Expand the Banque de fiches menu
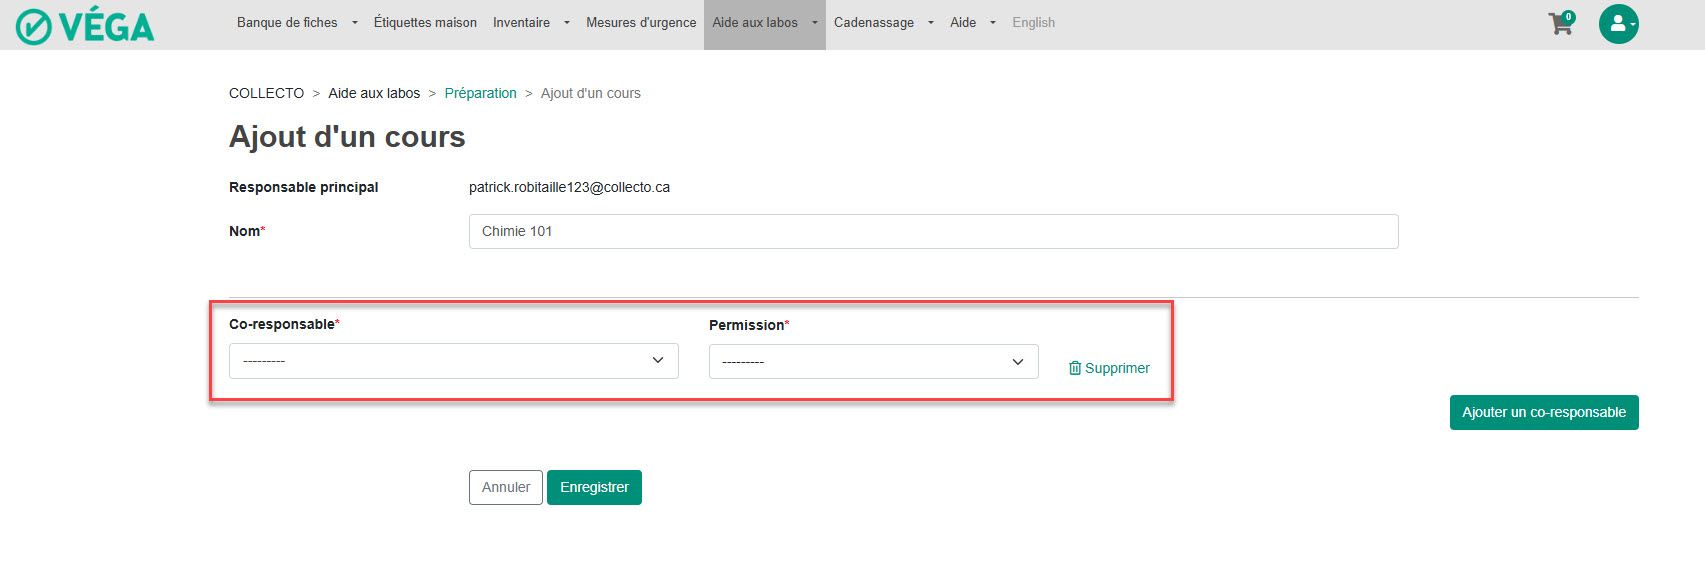The height and width of the screenshot is (568, 1705). pyautogui.click(x=296, y=23)
